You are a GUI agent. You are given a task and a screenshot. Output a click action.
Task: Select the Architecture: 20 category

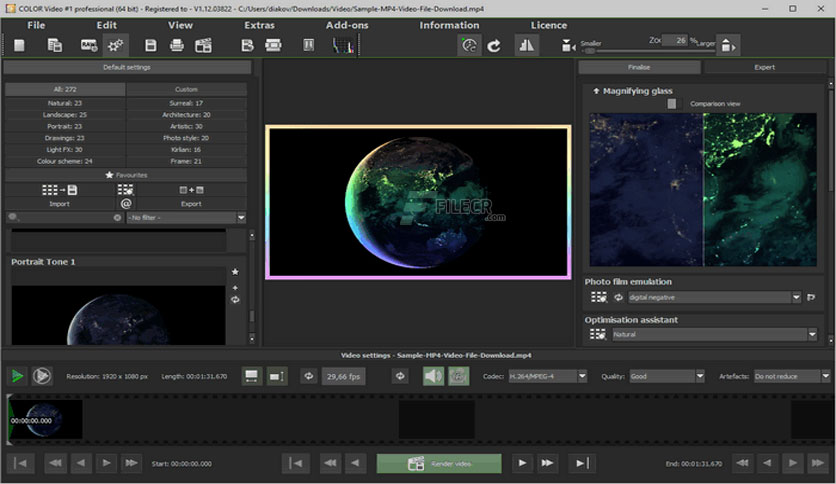pyautogui.click(x=186, y=115)
